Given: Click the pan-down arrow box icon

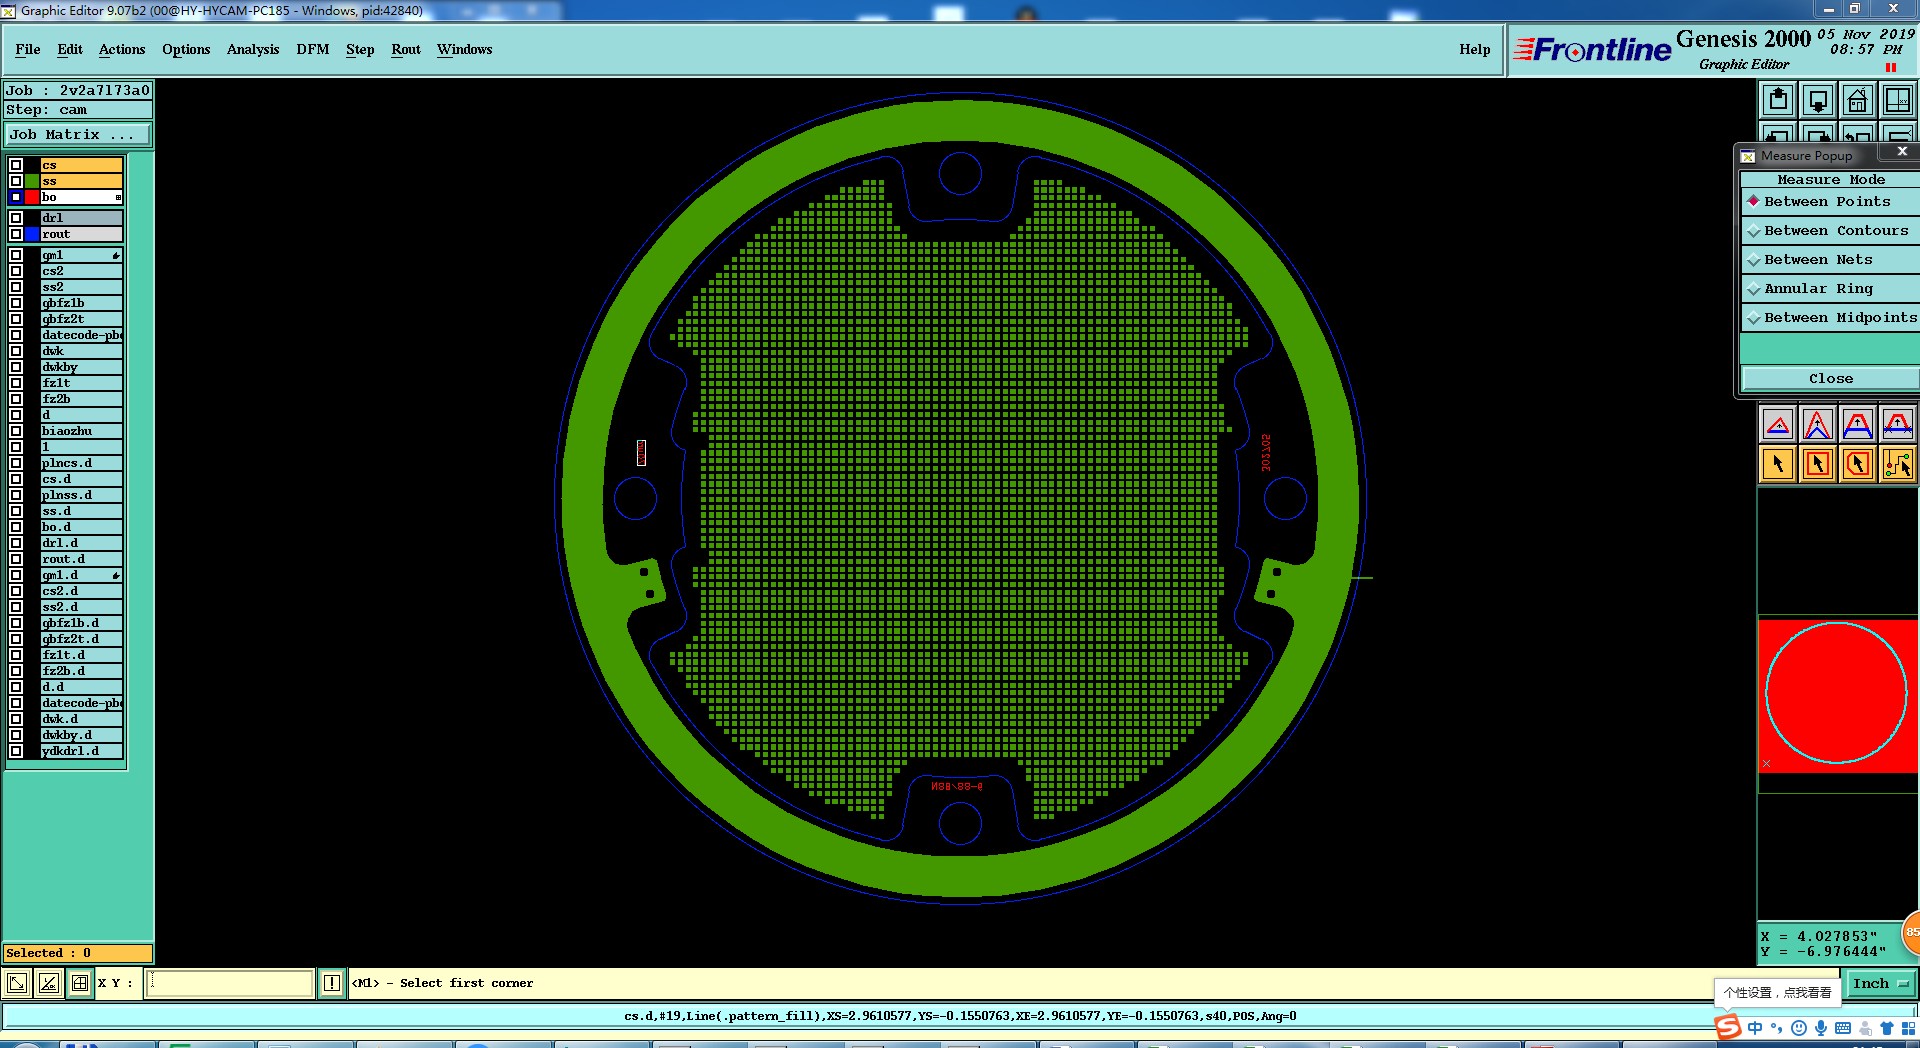Looking at the screenshot, I should click(1818, 100).
